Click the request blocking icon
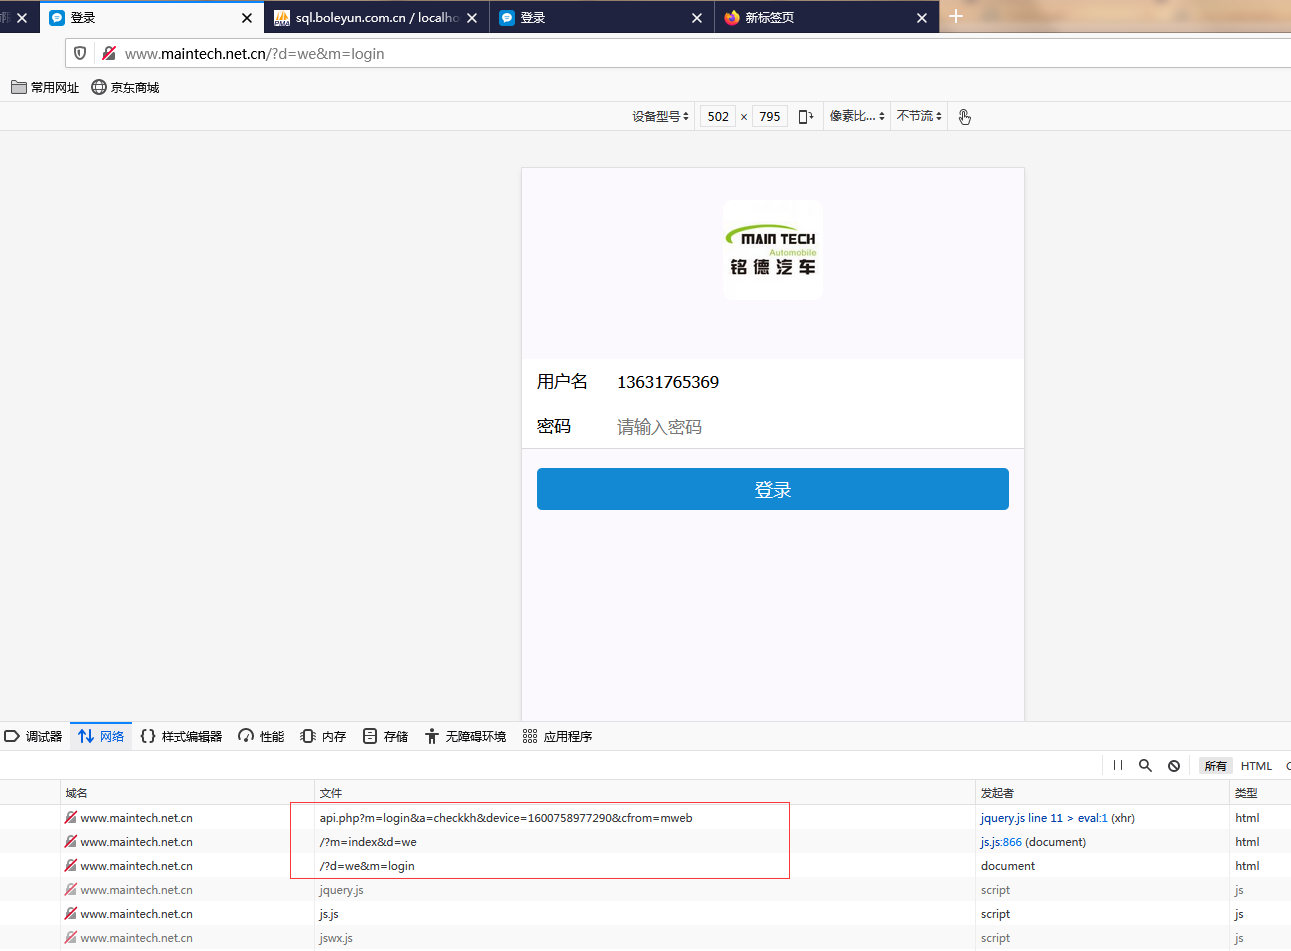Screen dimensions: 1291x951 click(x=1174, y=765)
